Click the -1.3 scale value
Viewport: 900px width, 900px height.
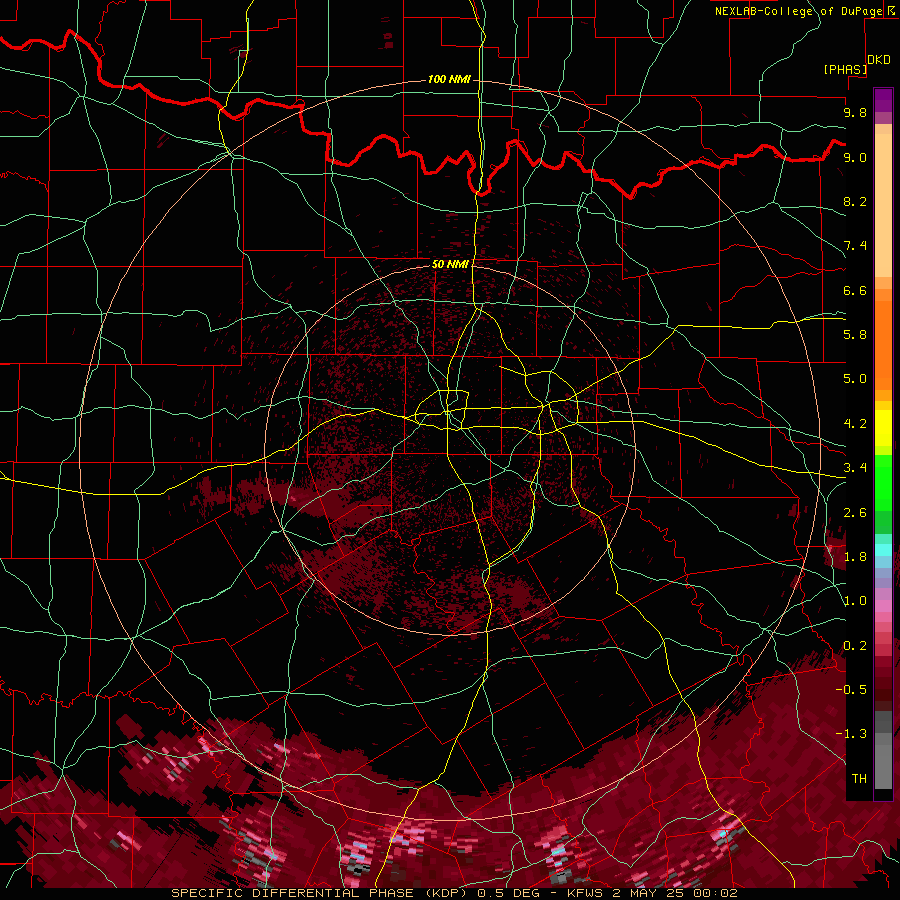point(851,734)
